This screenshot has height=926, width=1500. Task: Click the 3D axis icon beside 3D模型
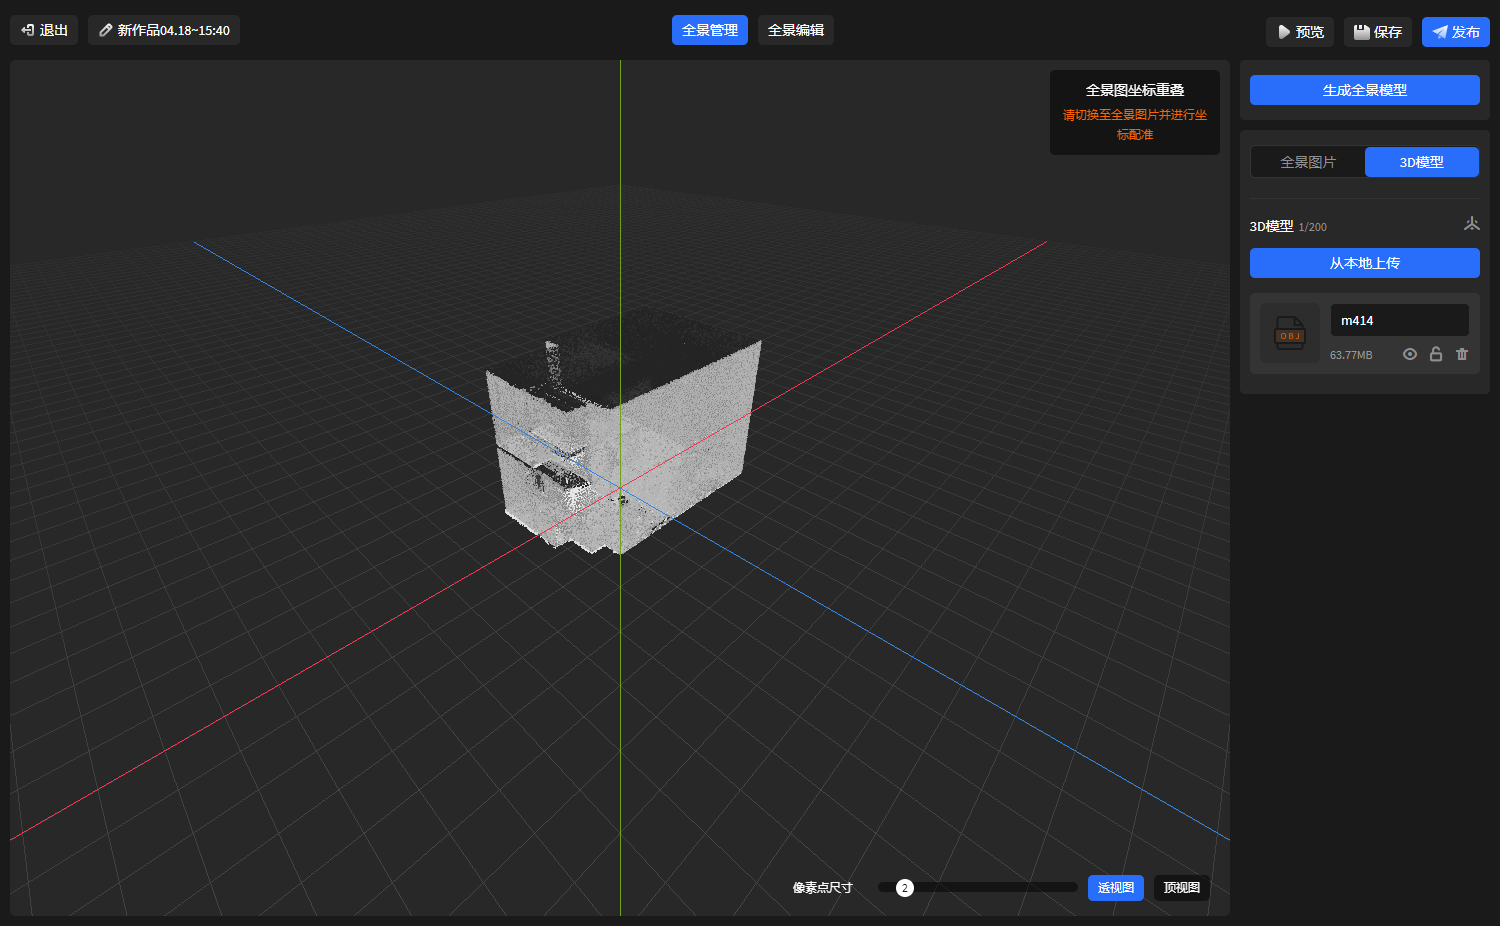(x=1471, y=224)
